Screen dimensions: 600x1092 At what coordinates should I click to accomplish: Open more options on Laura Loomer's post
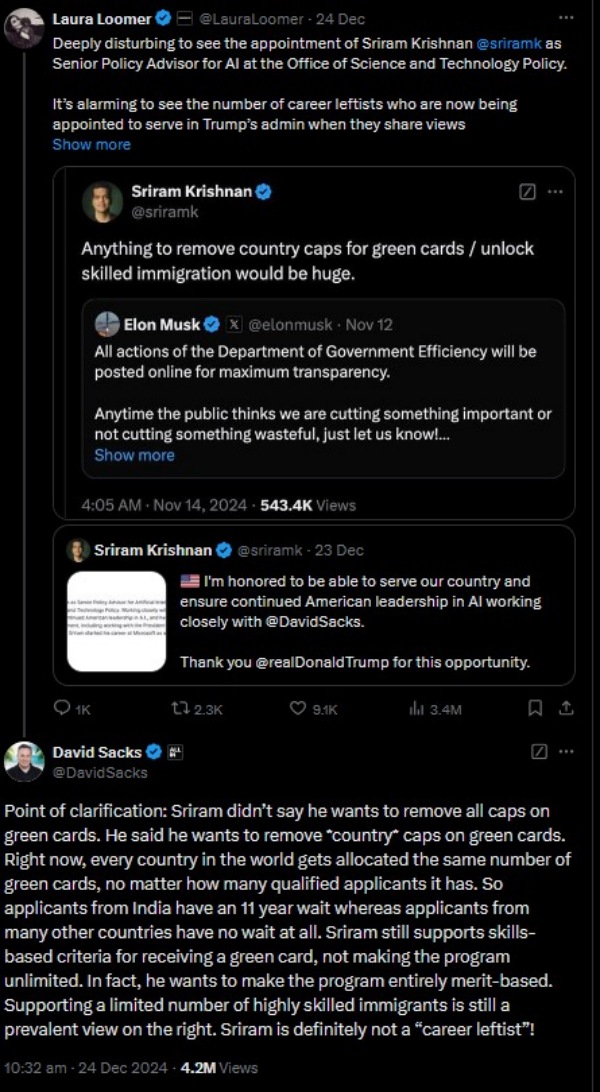(x=566, y=18)
